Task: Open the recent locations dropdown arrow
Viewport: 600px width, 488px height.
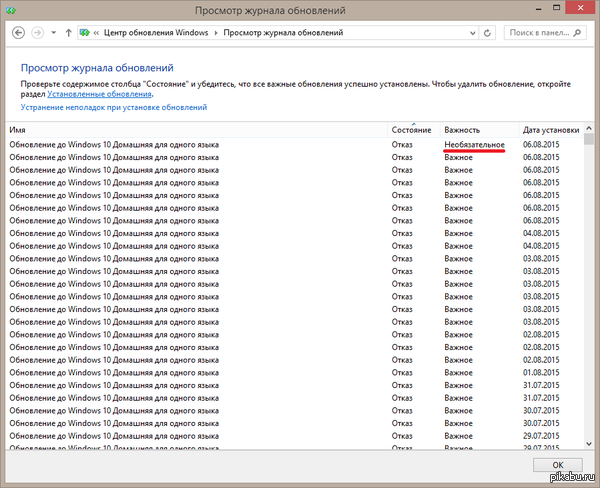Action: click(x=55, y=33)
